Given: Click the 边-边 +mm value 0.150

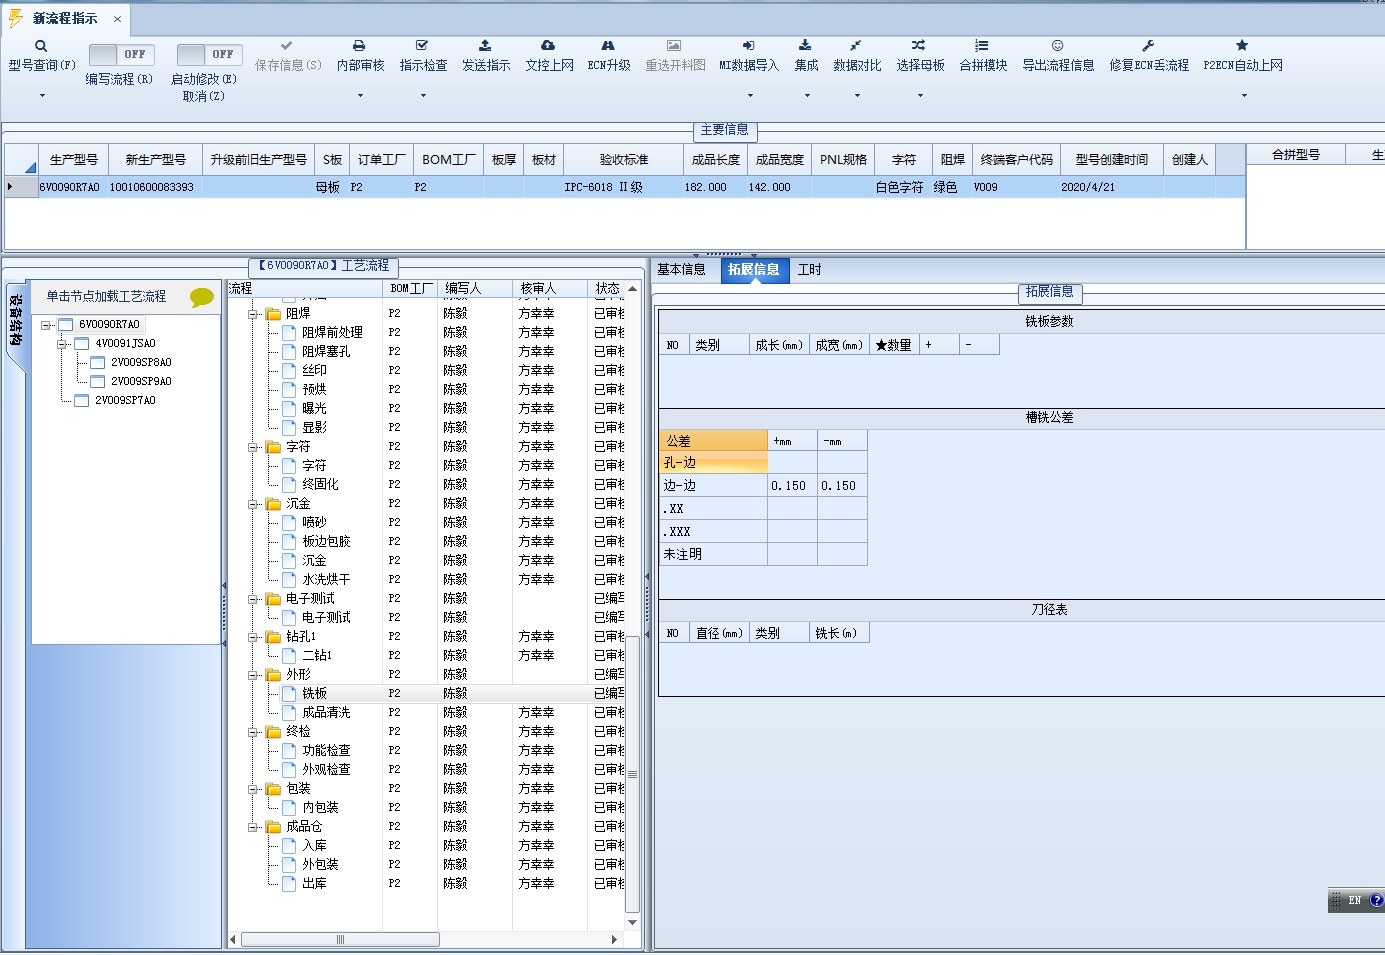Looking at the screenshot, I should 792,486.
